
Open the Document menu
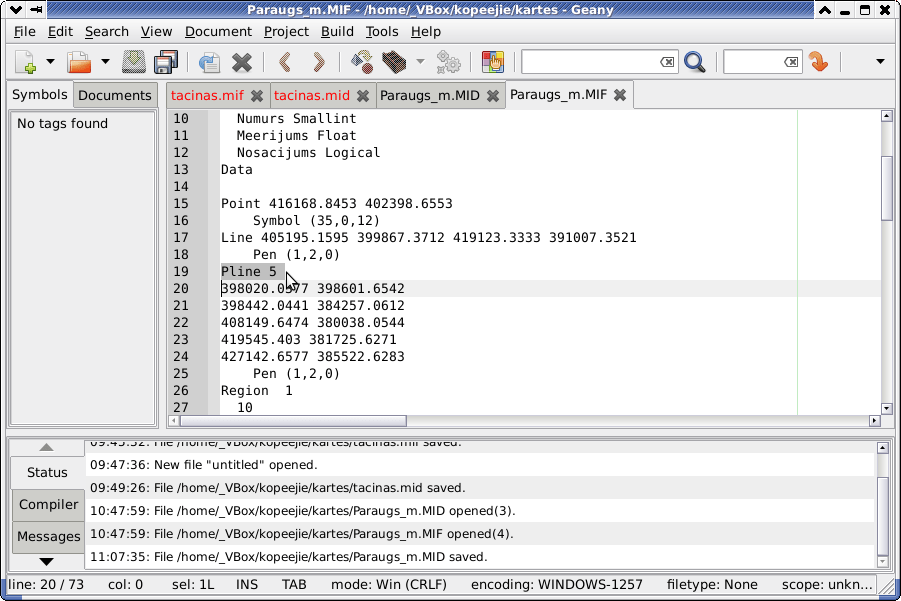218,32
